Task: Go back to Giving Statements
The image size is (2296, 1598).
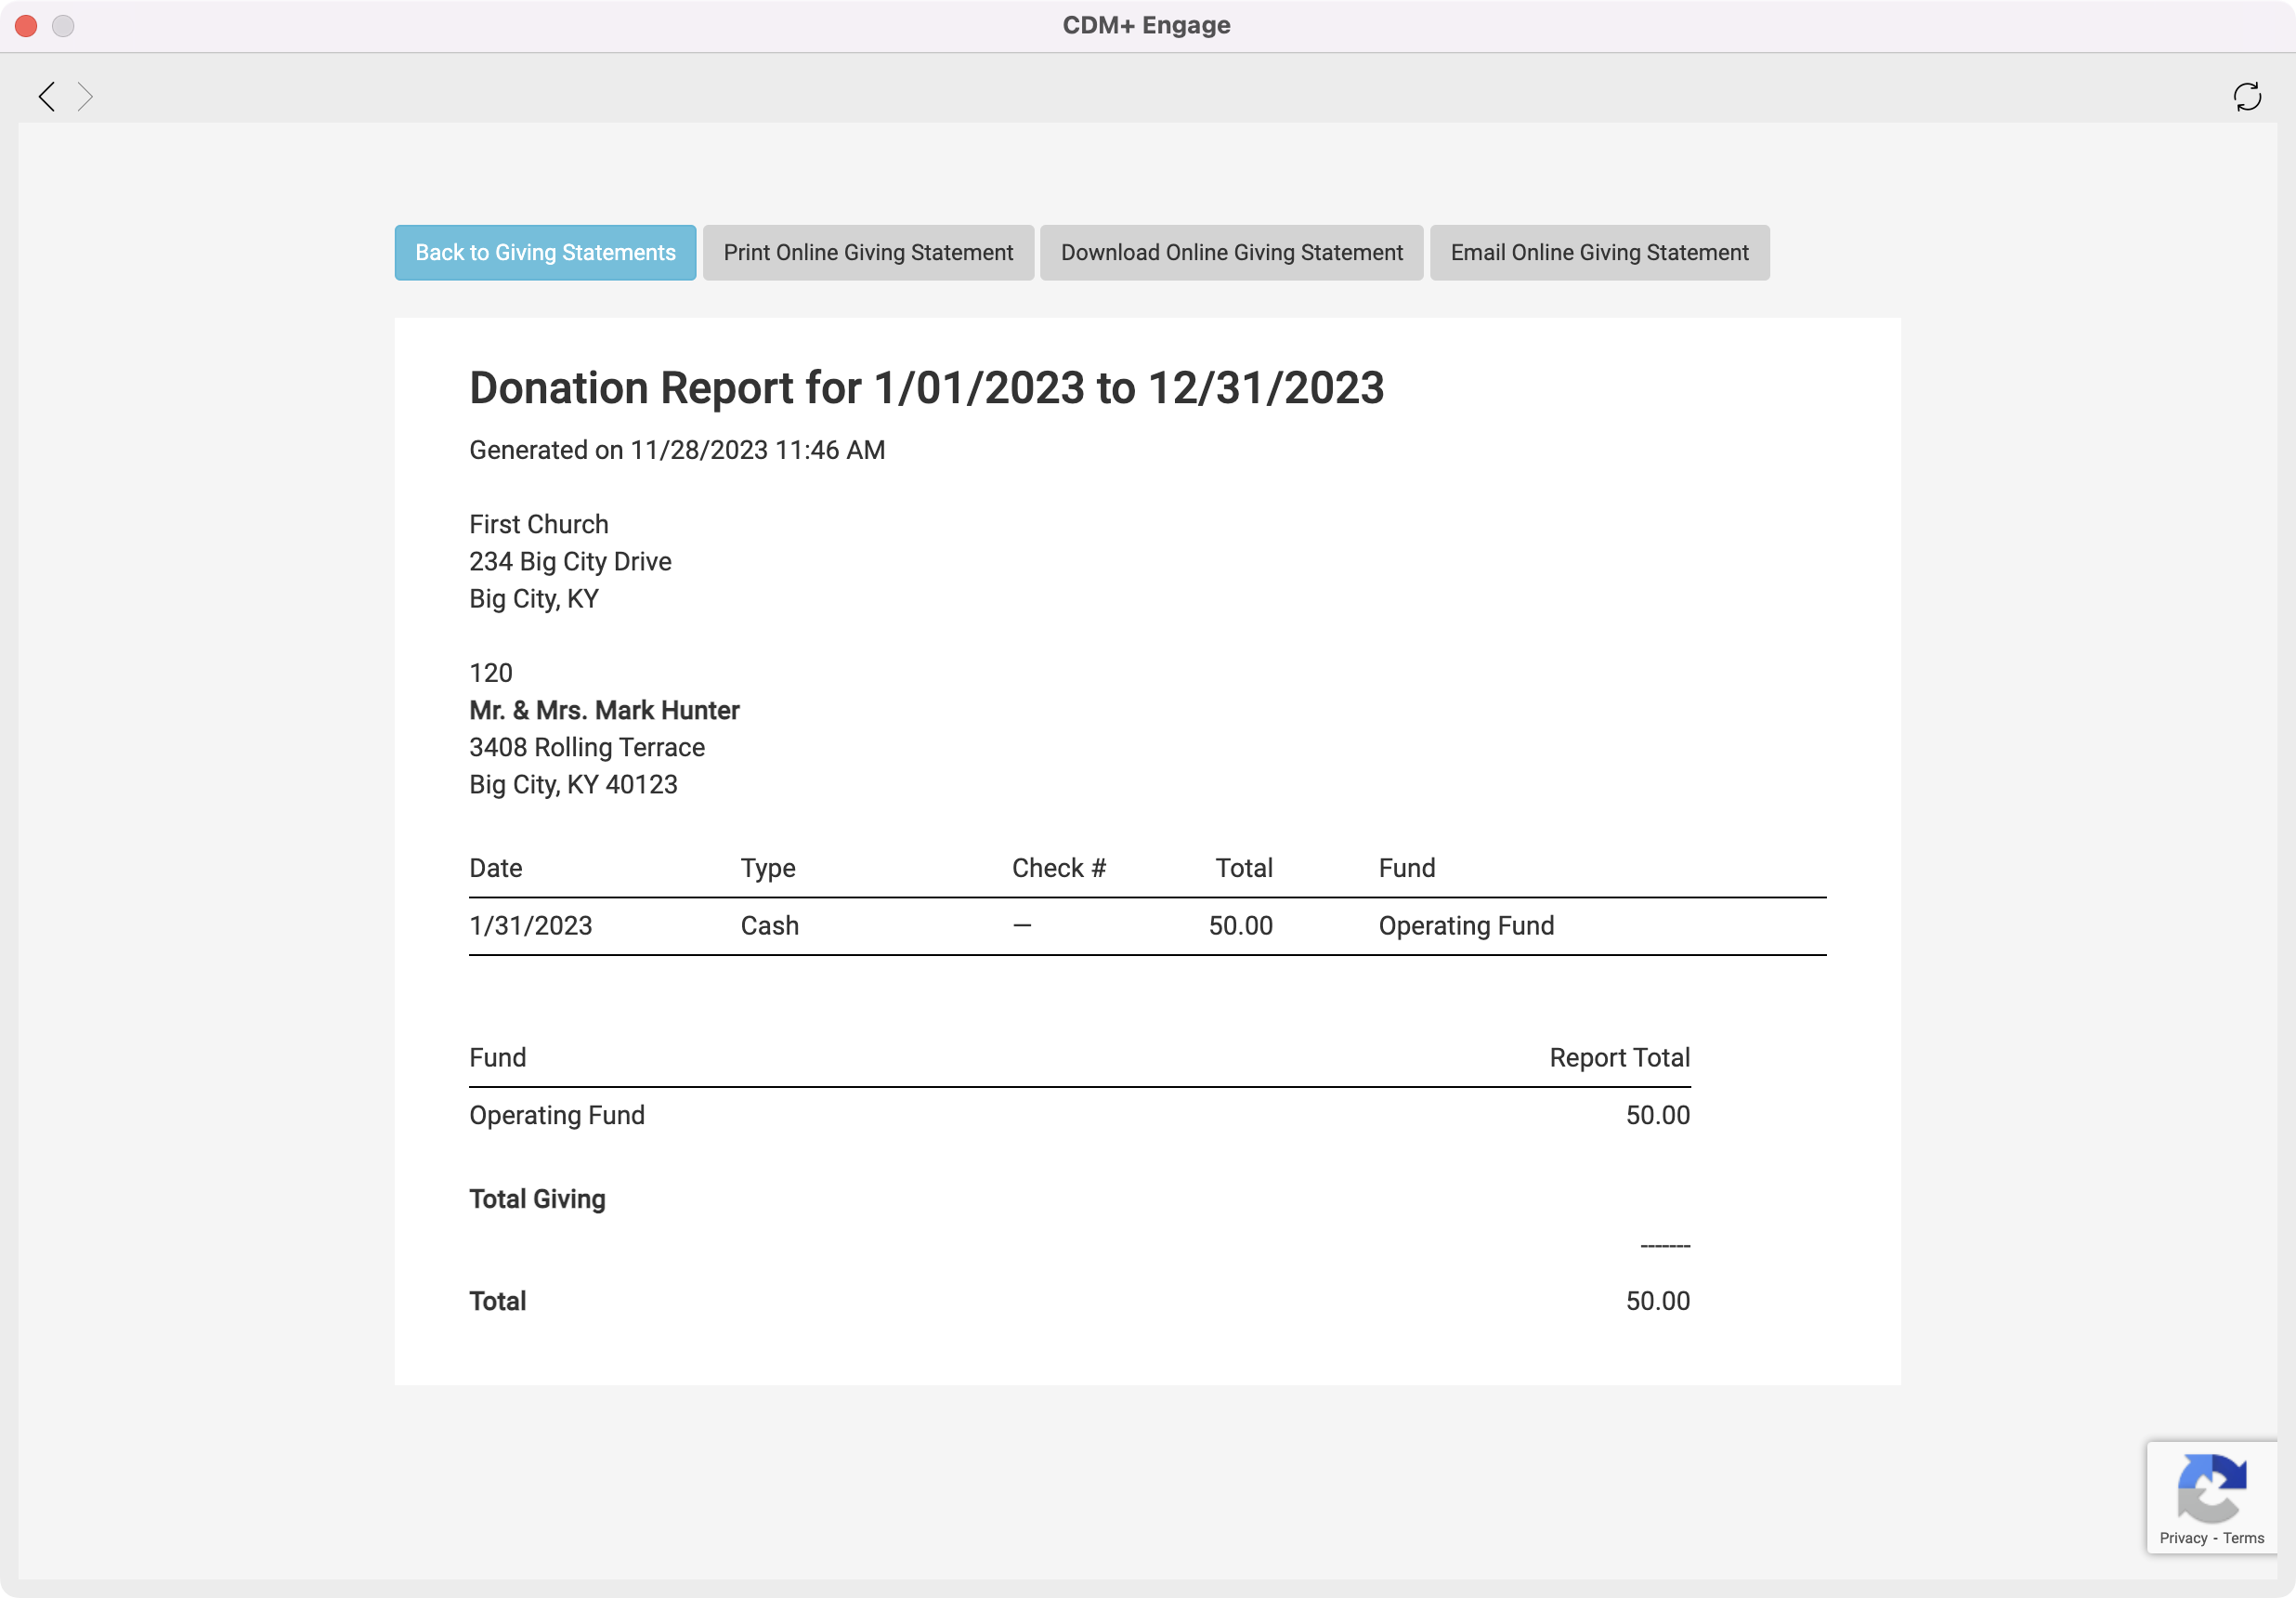Action: coord(545,252)
